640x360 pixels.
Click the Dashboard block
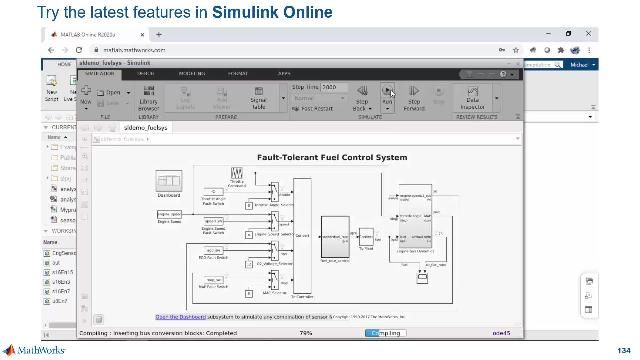169,180
